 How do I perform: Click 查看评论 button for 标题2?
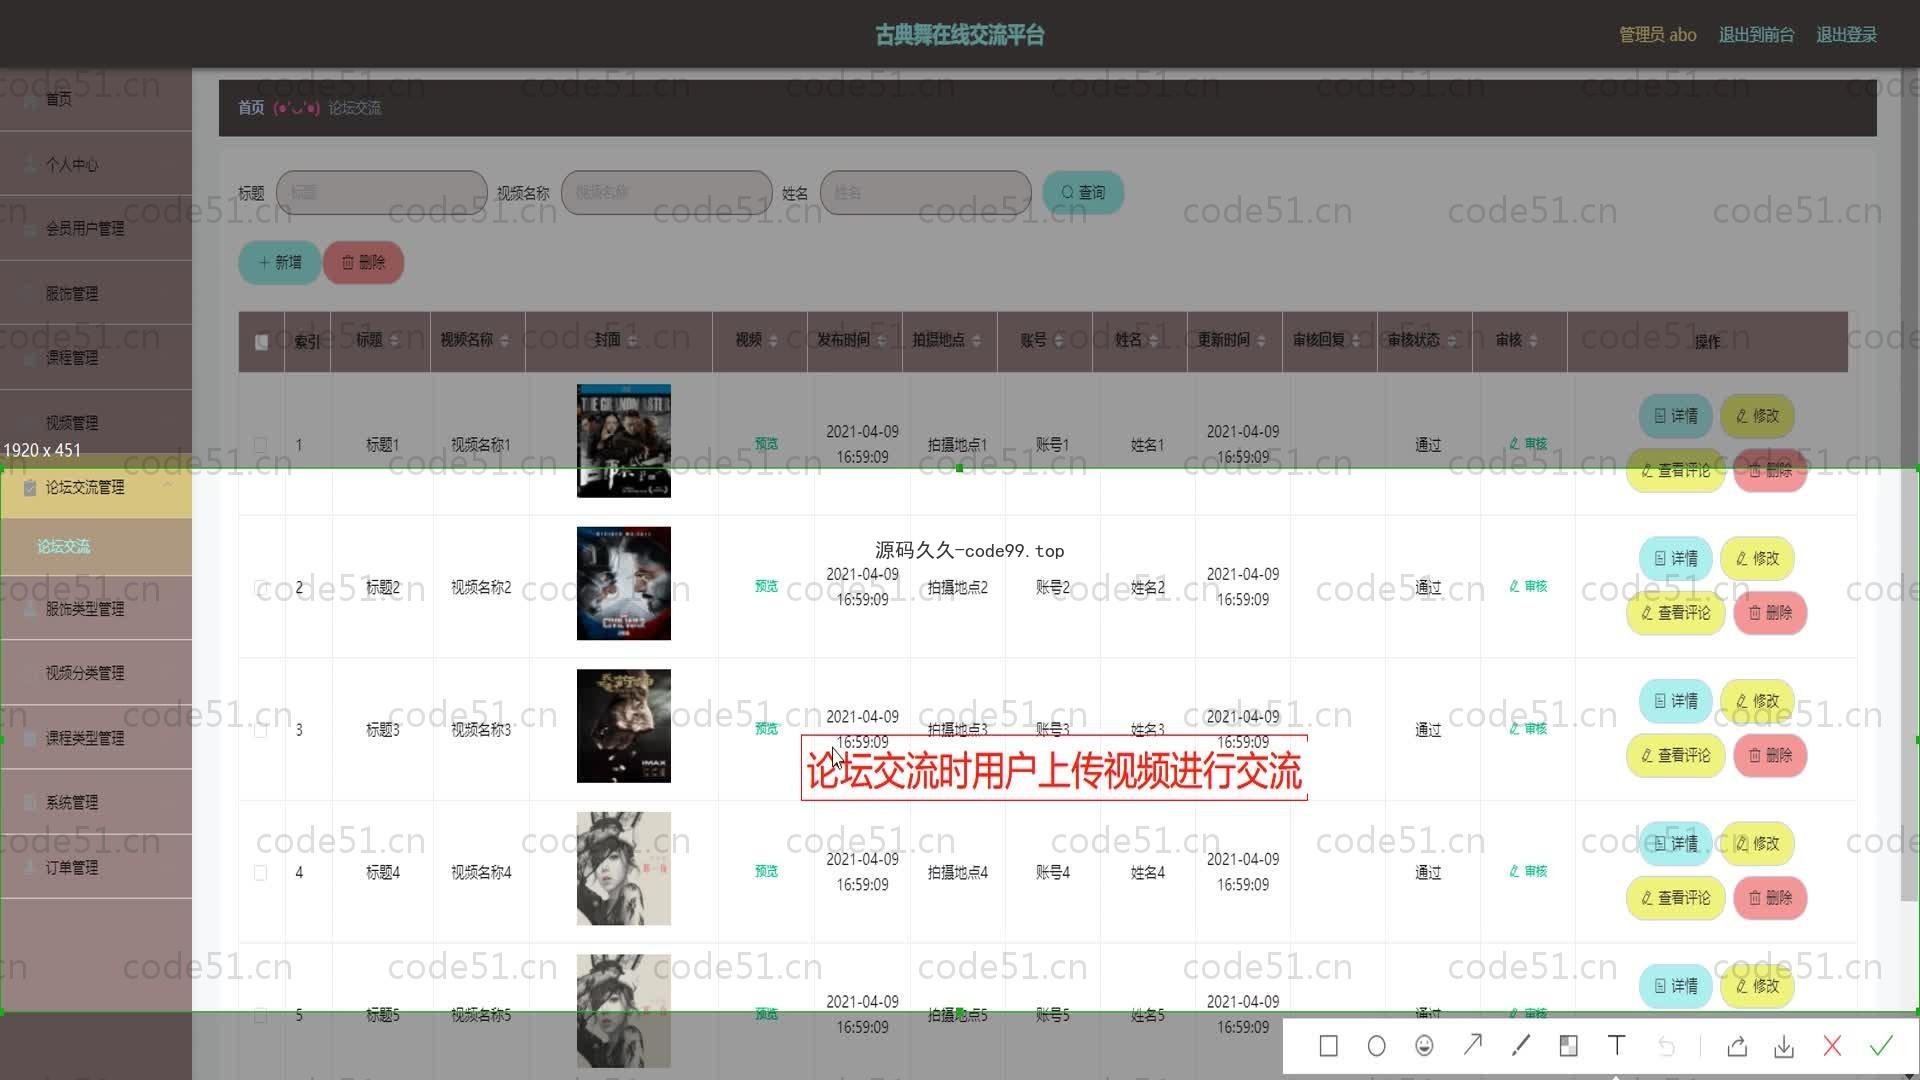point(1675,613)
